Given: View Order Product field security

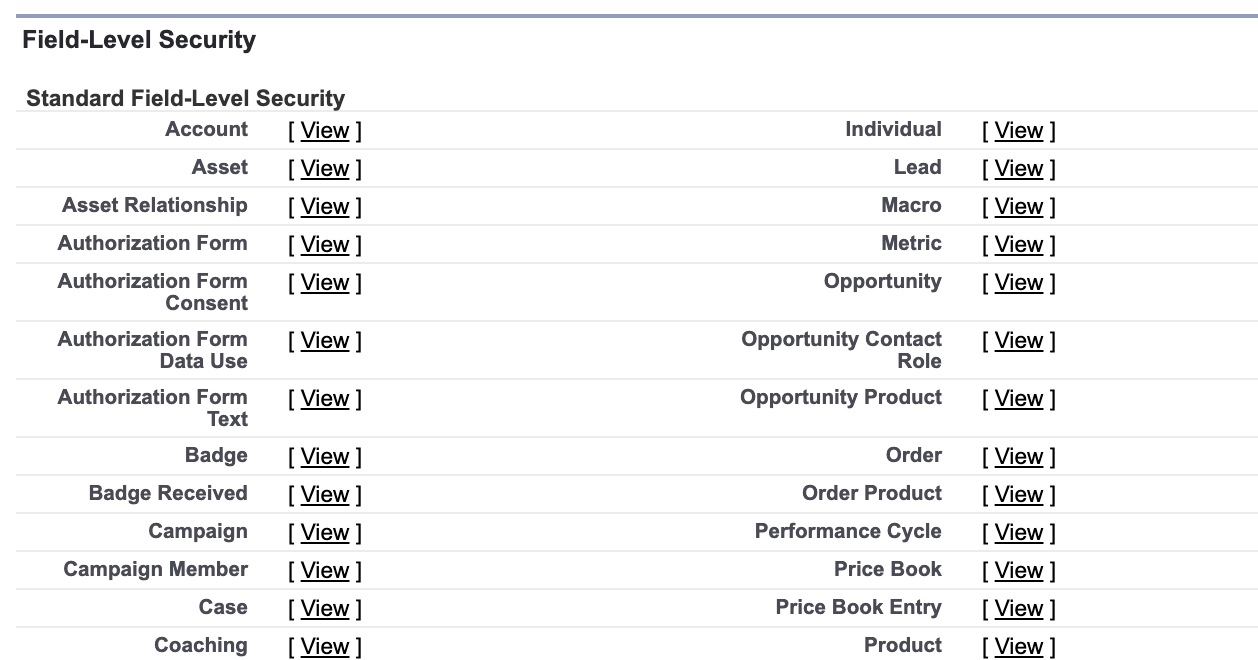Looking at the screenshot, I should tap(1019, 495).
